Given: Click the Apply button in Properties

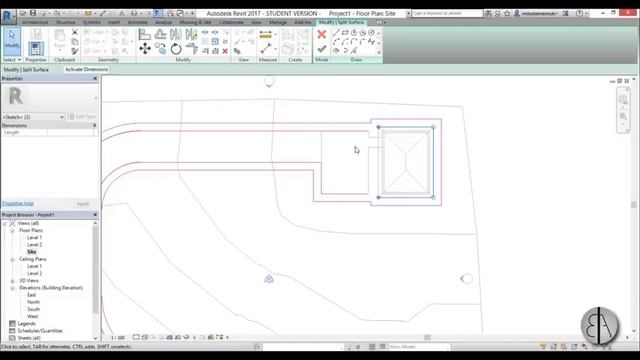Looking at the screenshot, I should (83, 203).
